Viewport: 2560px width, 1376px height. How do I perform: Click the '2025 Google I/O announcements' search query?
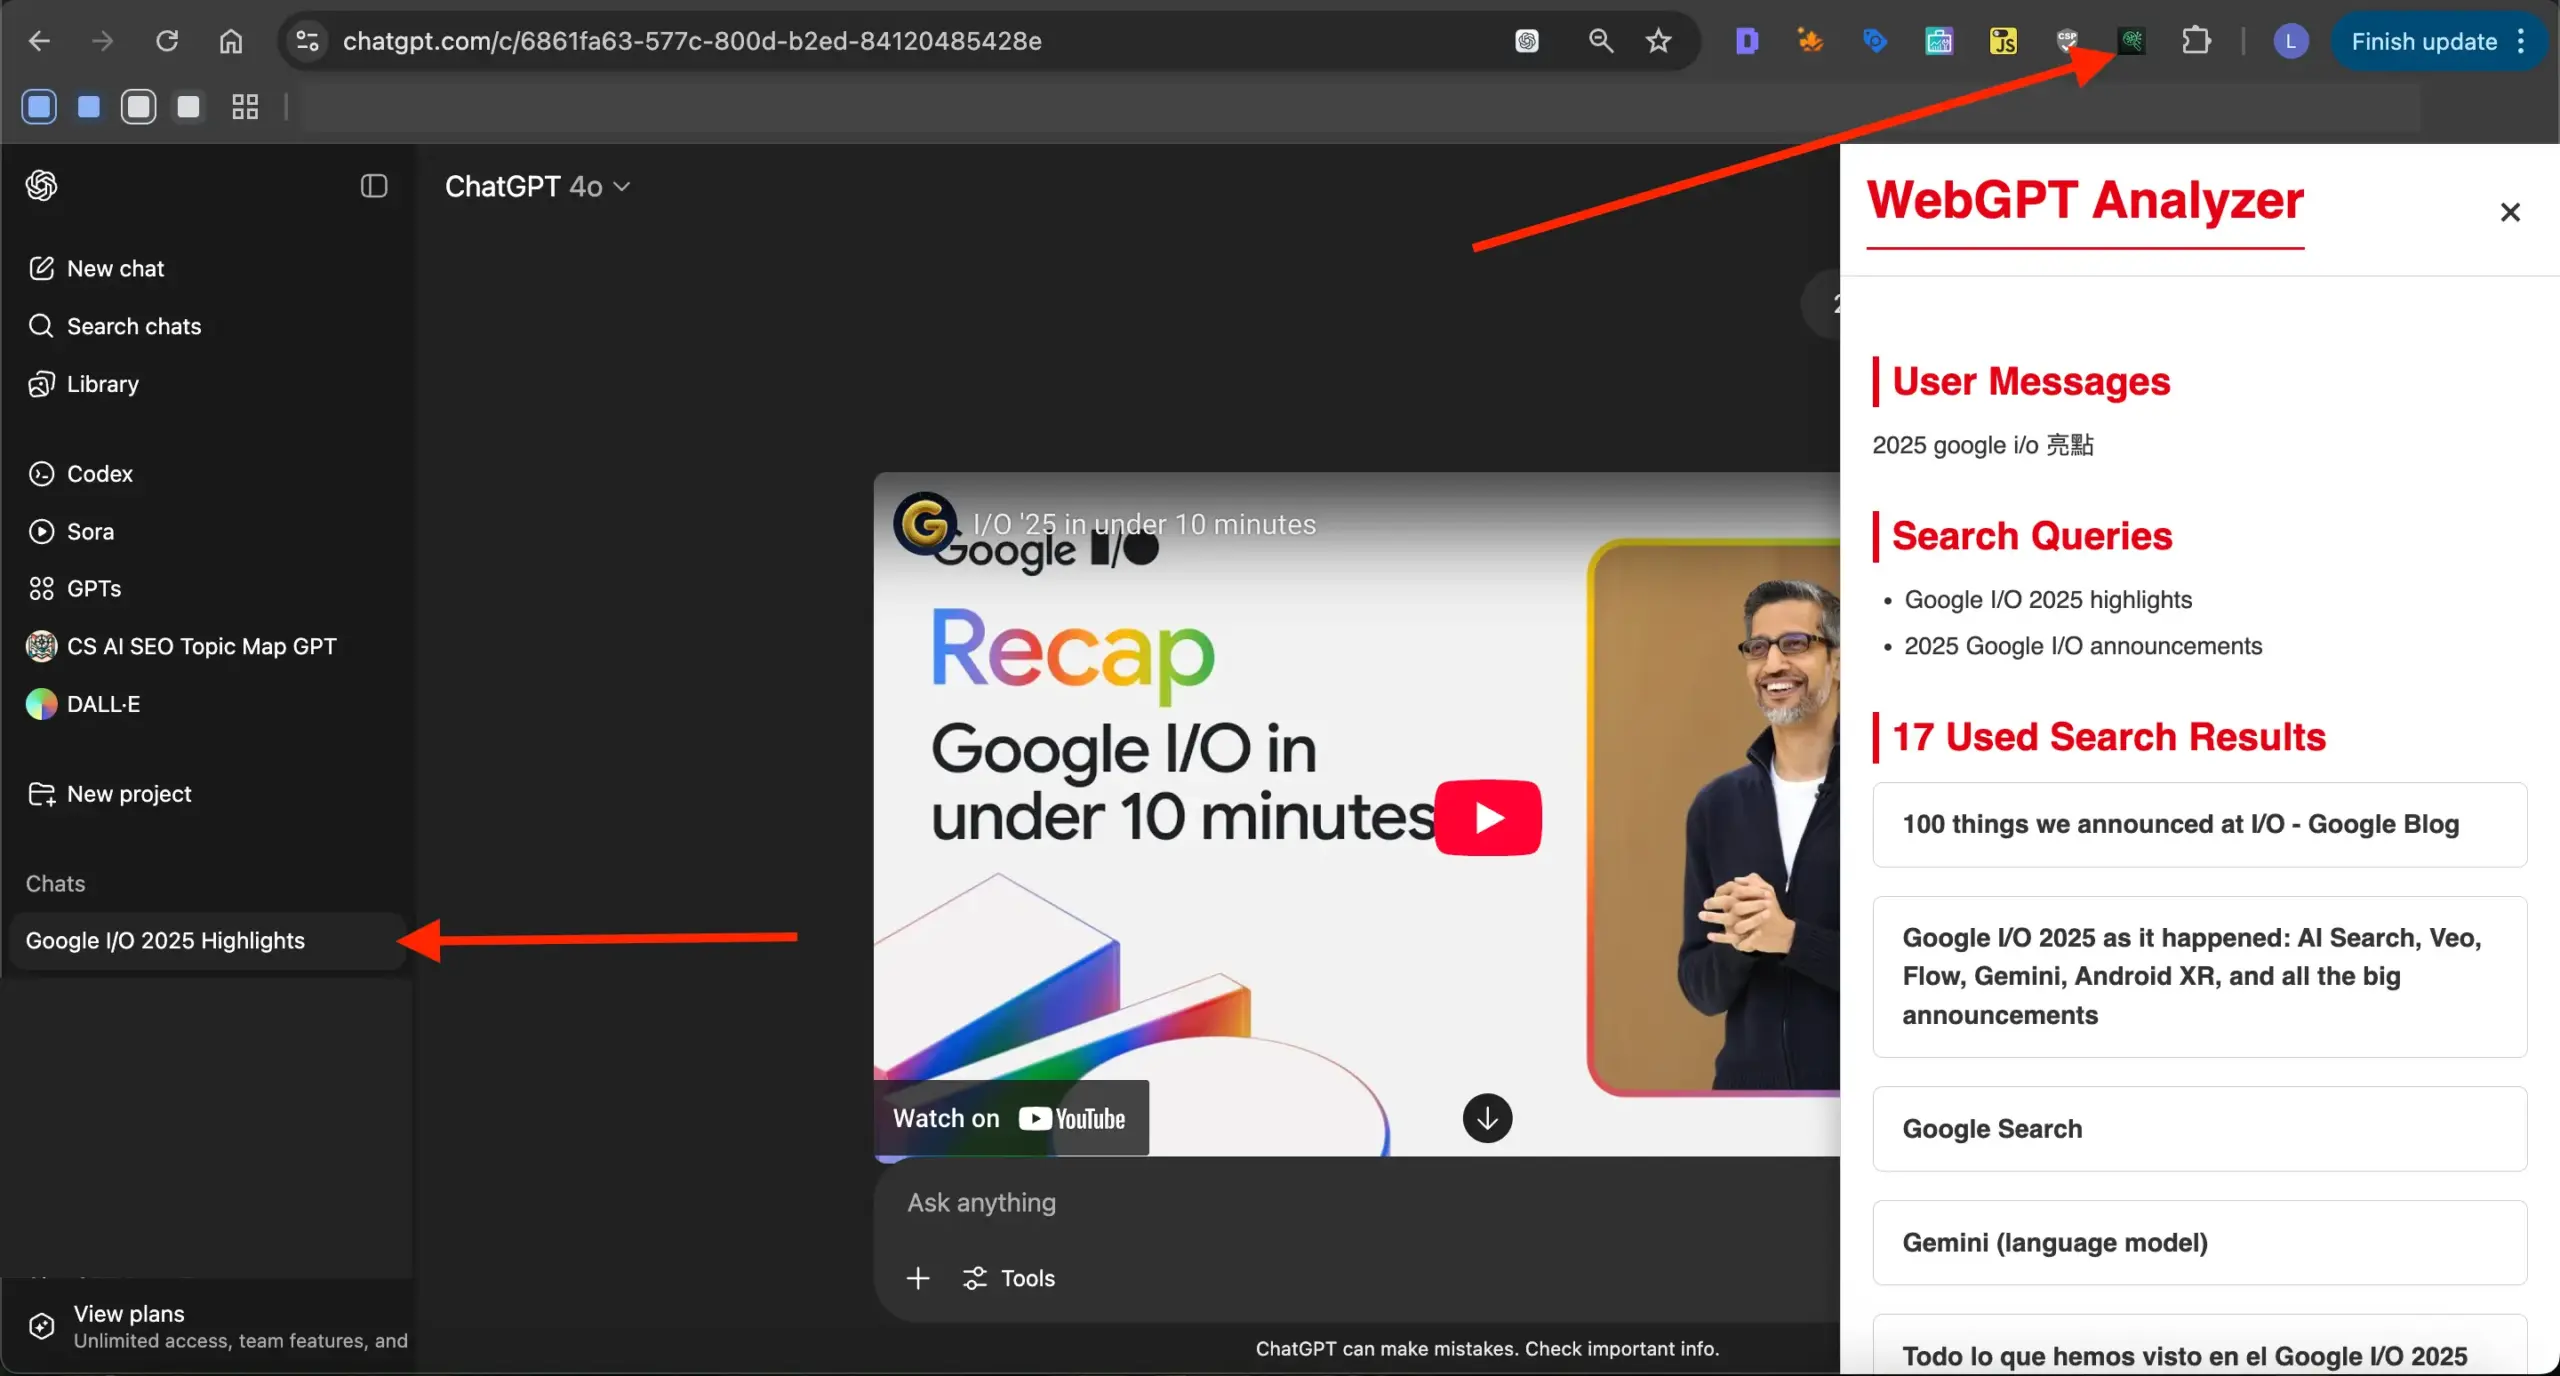(x=2083, y=646)
